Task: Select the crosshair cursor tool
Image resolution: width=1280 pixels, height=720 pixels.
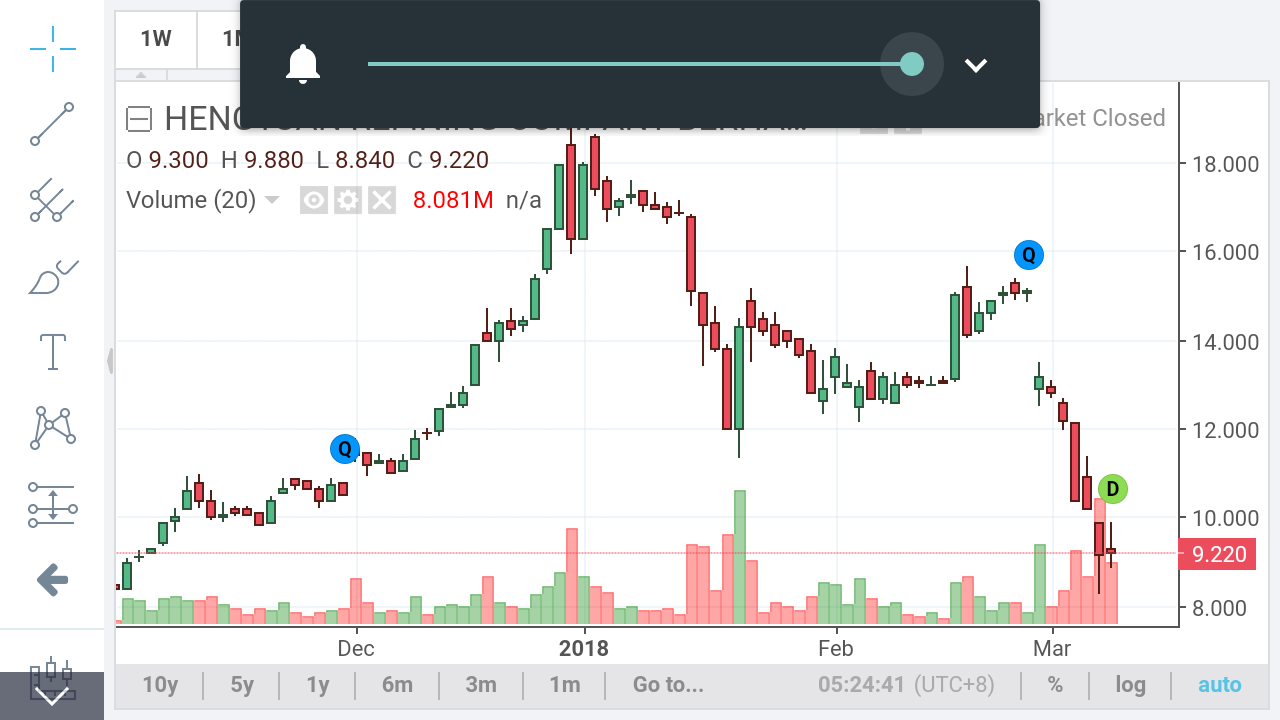Action: tap(52, 47)
